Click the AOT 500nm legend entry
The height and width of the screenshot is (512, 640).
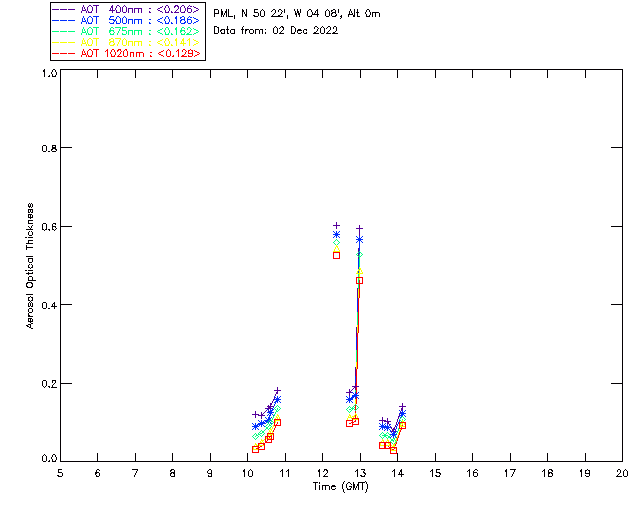tap(126, 20)
